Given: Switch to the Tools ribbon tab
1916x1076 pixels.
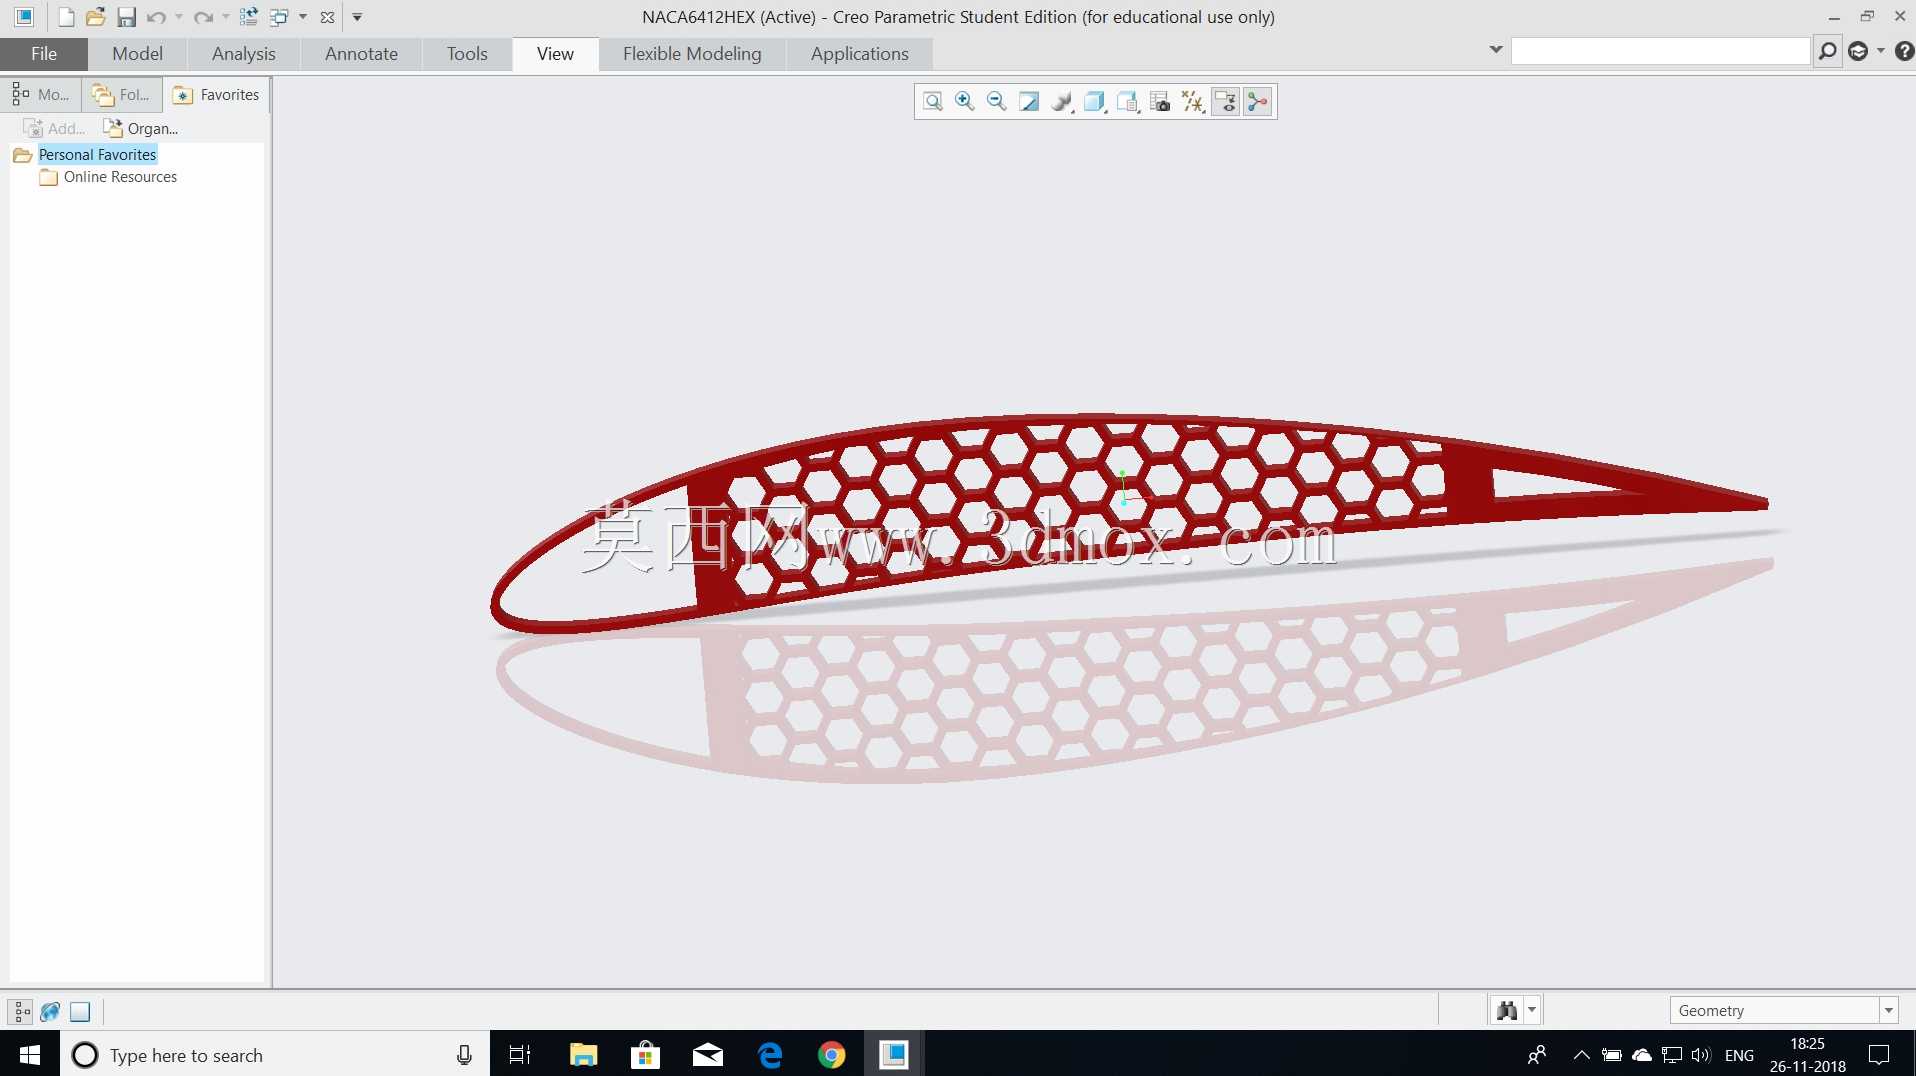Looking at the screenshot, I should (467, 54).
